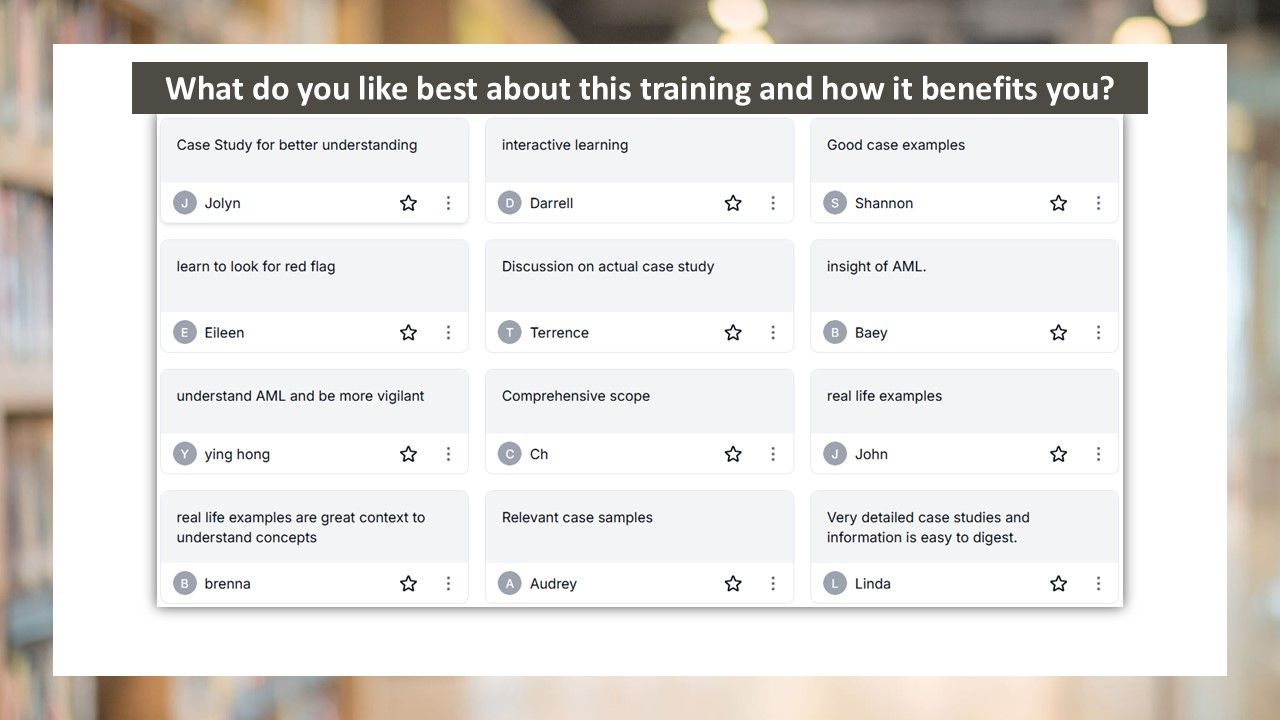Expand options menu on Baey's card

[x=1098, y=333]
